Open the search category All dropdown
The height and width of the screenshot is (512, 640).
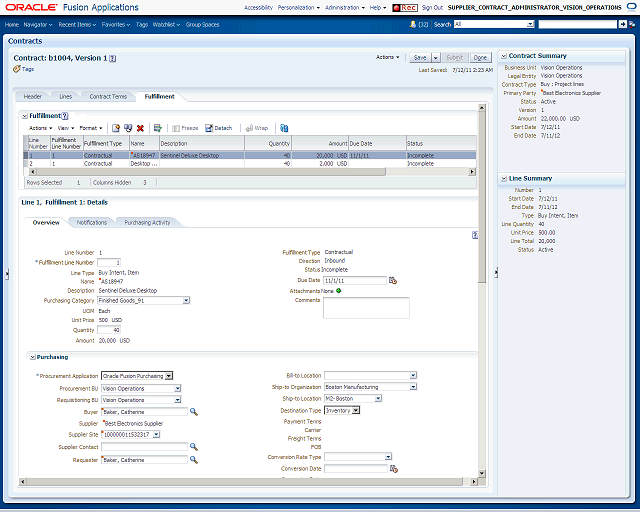(x=530, y=24)
